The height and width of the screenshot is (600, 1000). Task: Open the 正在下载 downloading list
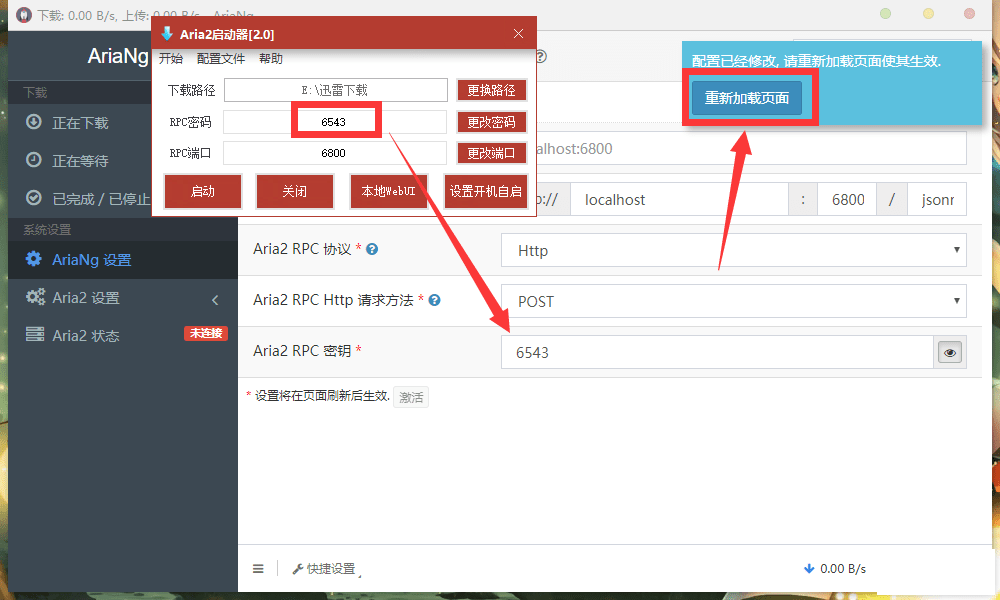80,123
